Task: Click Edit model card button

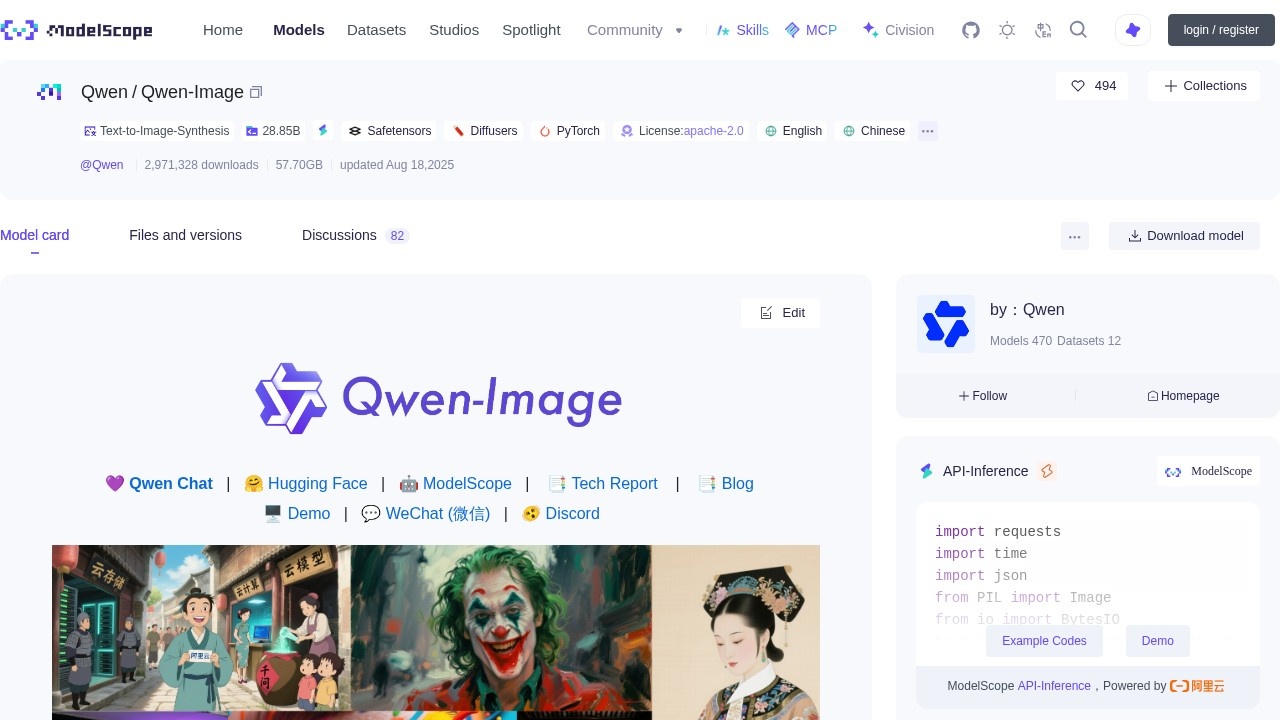Action: 781,313
